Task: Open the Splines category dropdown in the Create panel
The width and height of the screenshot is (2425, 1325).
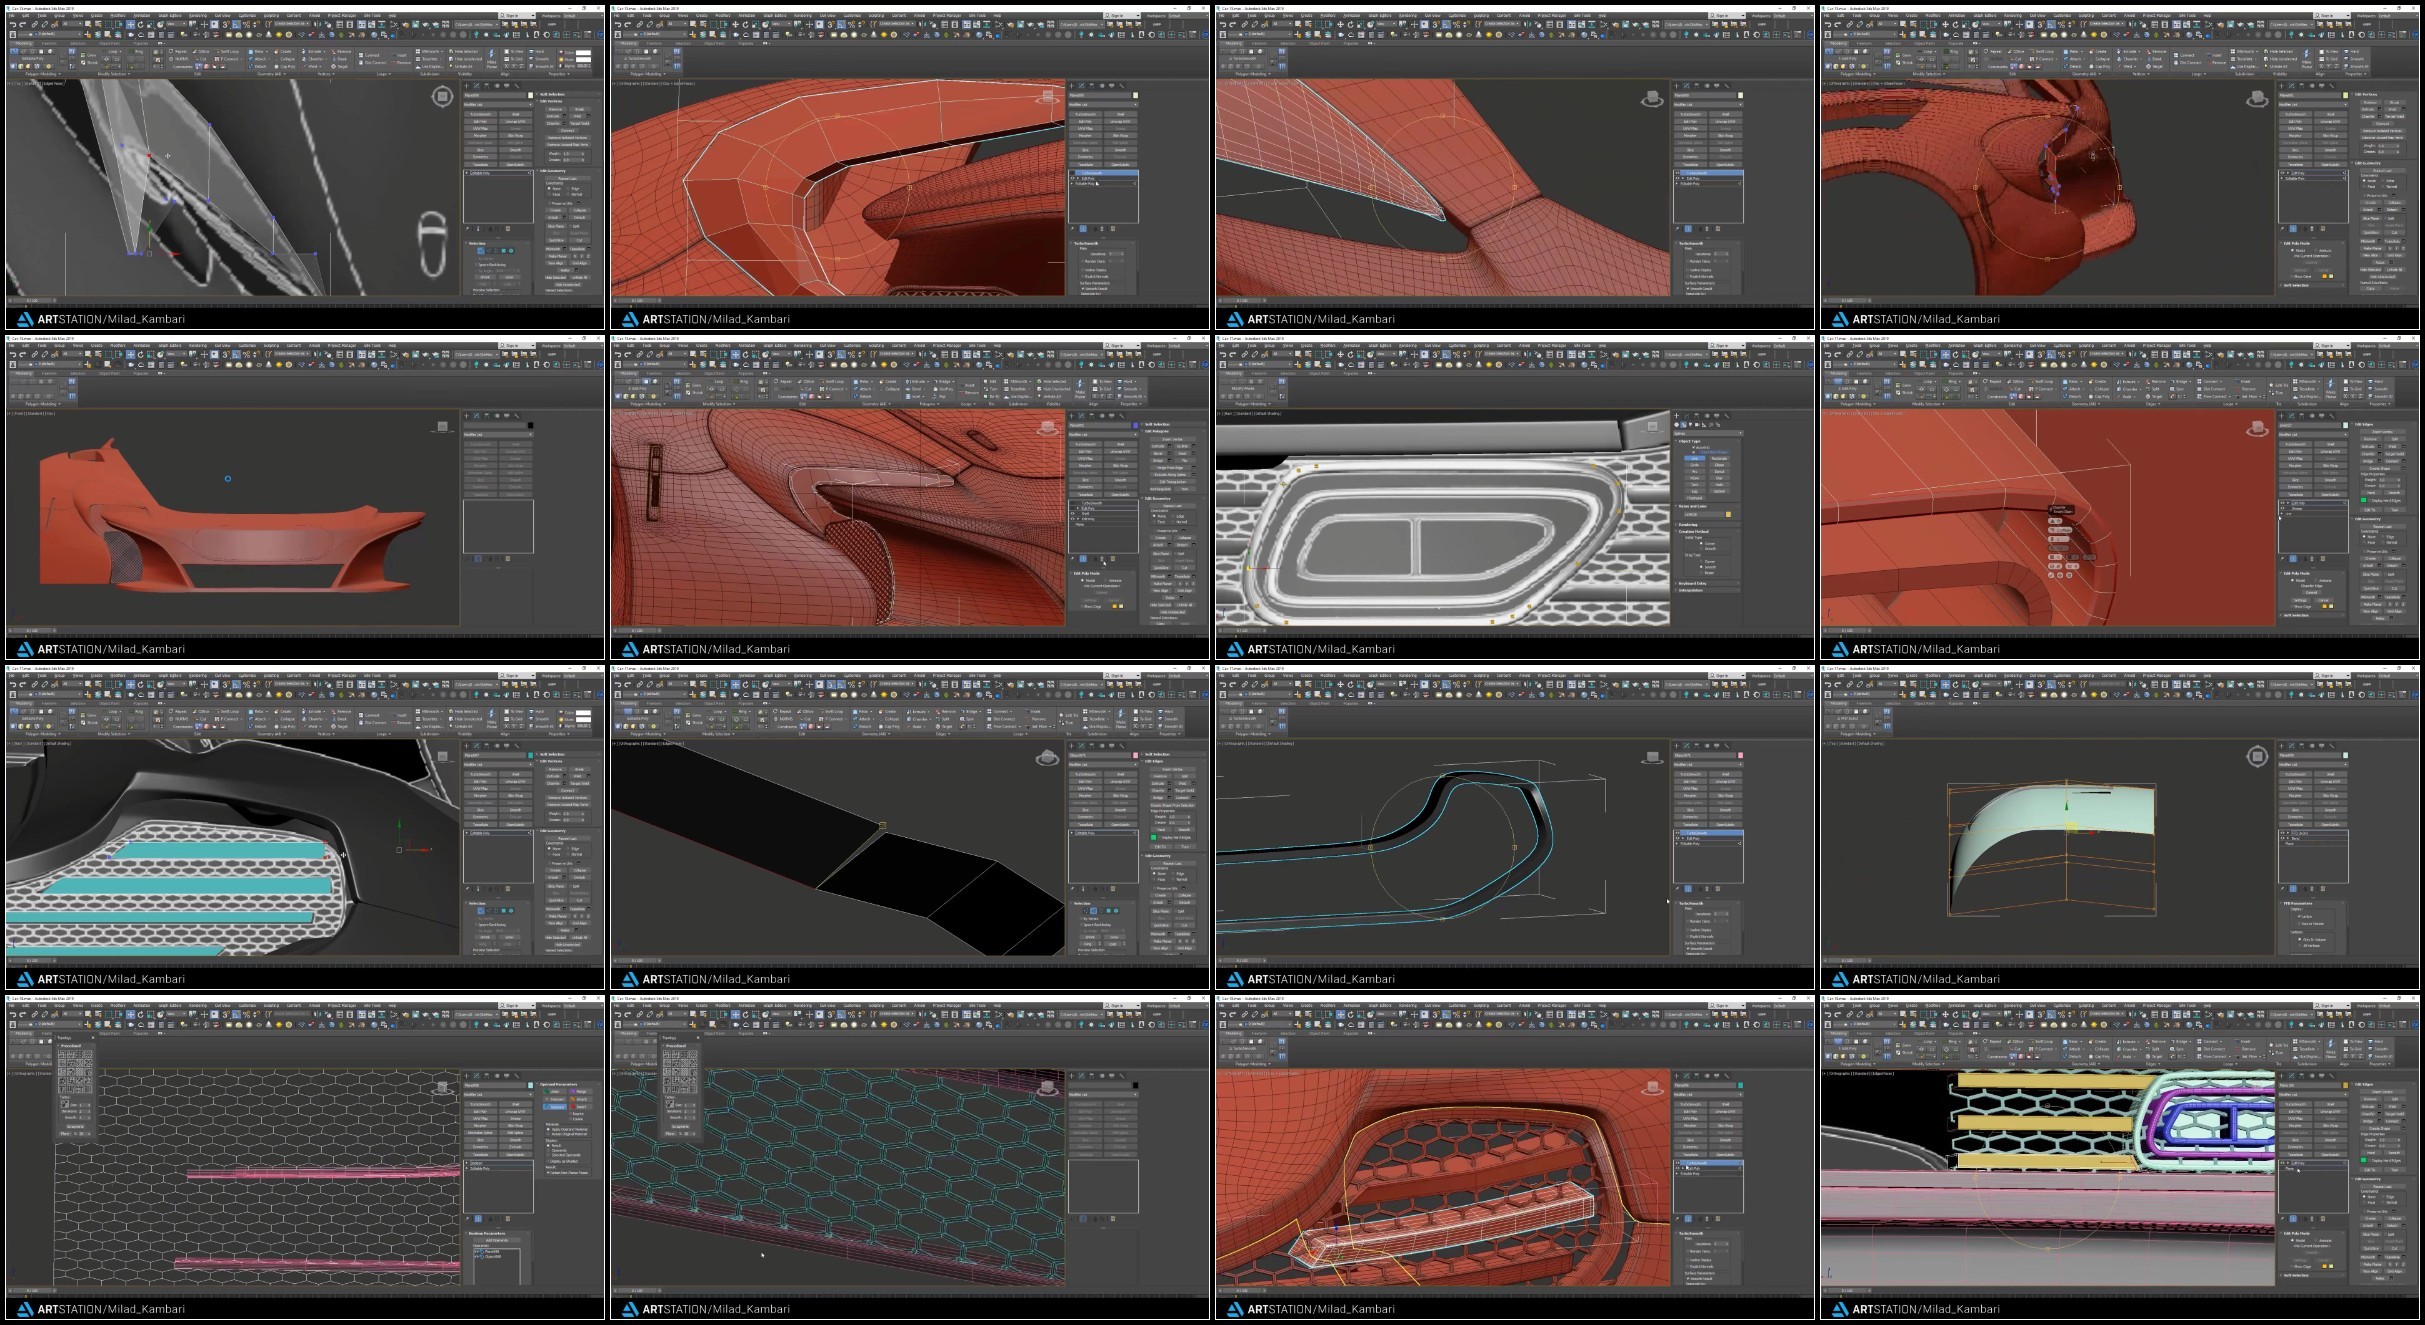Action: [x=1708, y=433]
